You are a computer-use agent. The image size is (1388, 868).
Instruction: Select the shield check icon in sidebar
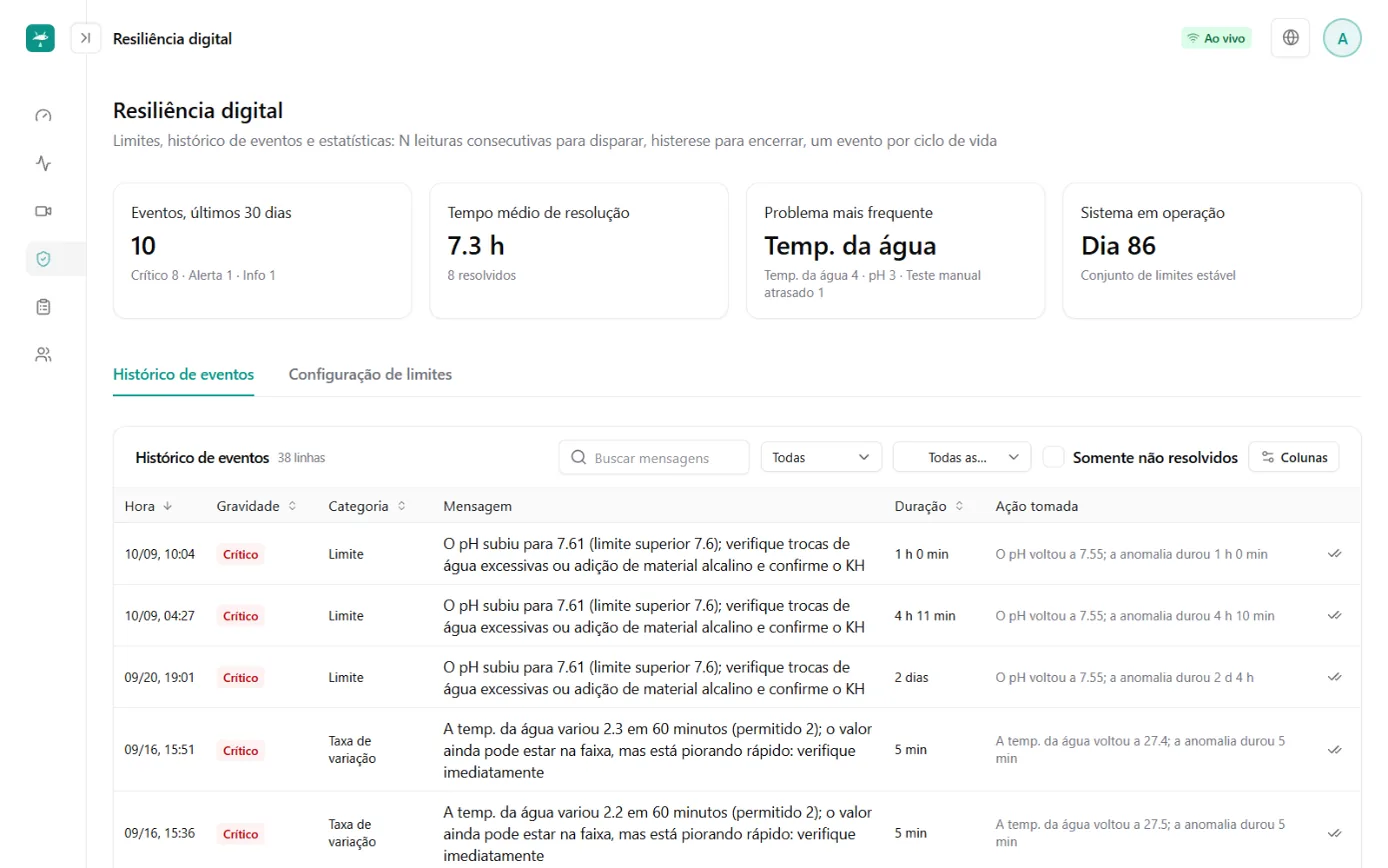click(43, 259)
